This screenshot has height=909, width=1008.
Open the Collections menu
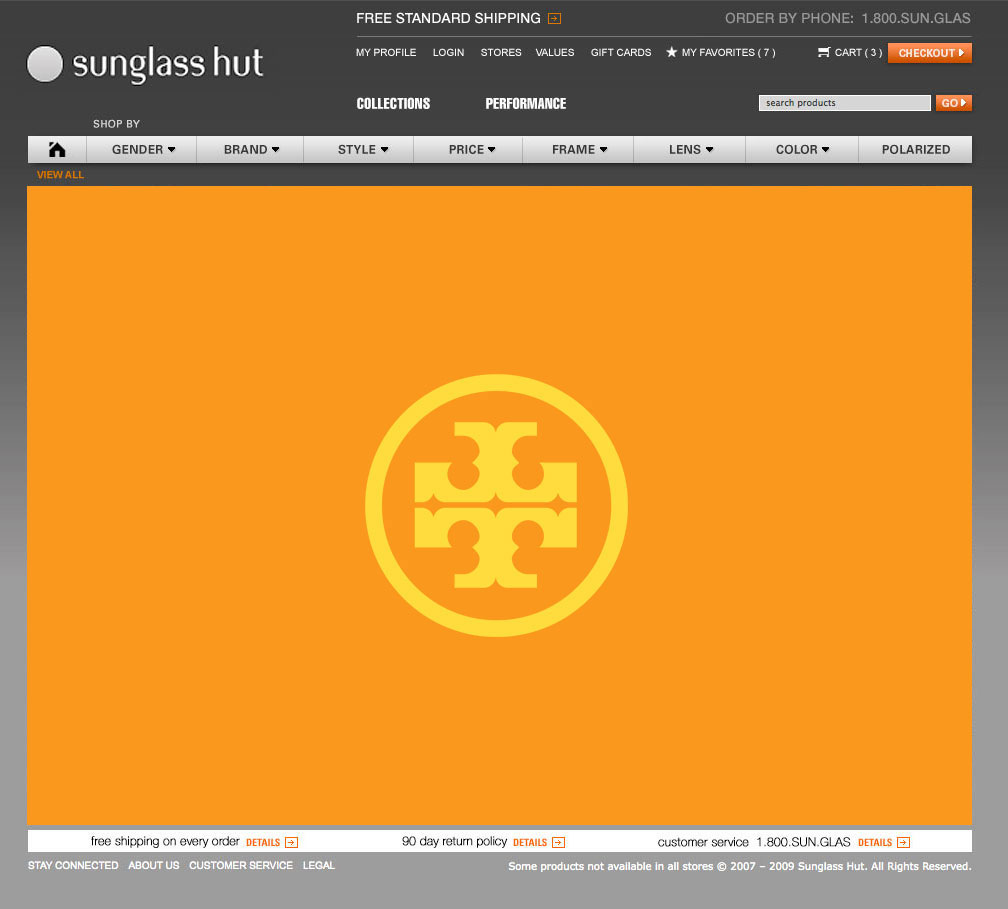pos(393,104)
